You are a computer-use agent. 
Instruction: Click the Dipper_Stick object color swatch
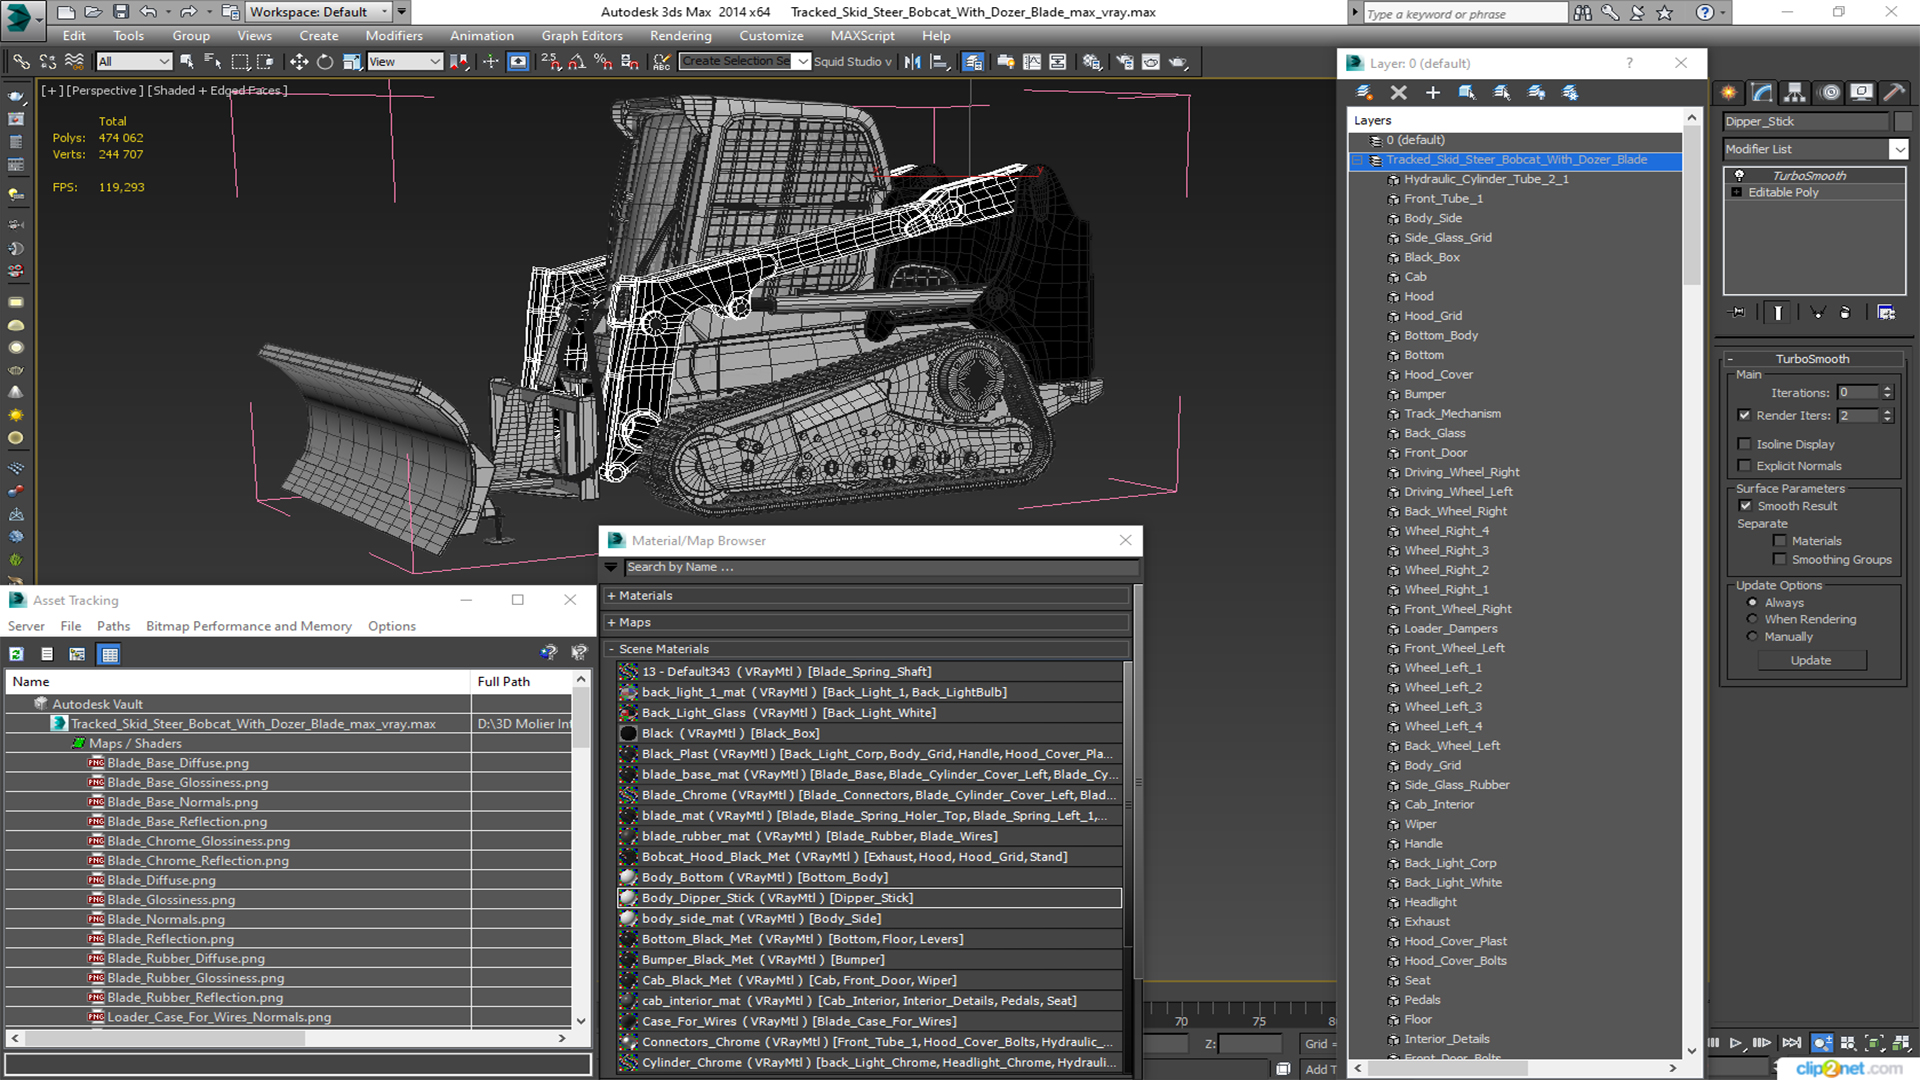1903,121
